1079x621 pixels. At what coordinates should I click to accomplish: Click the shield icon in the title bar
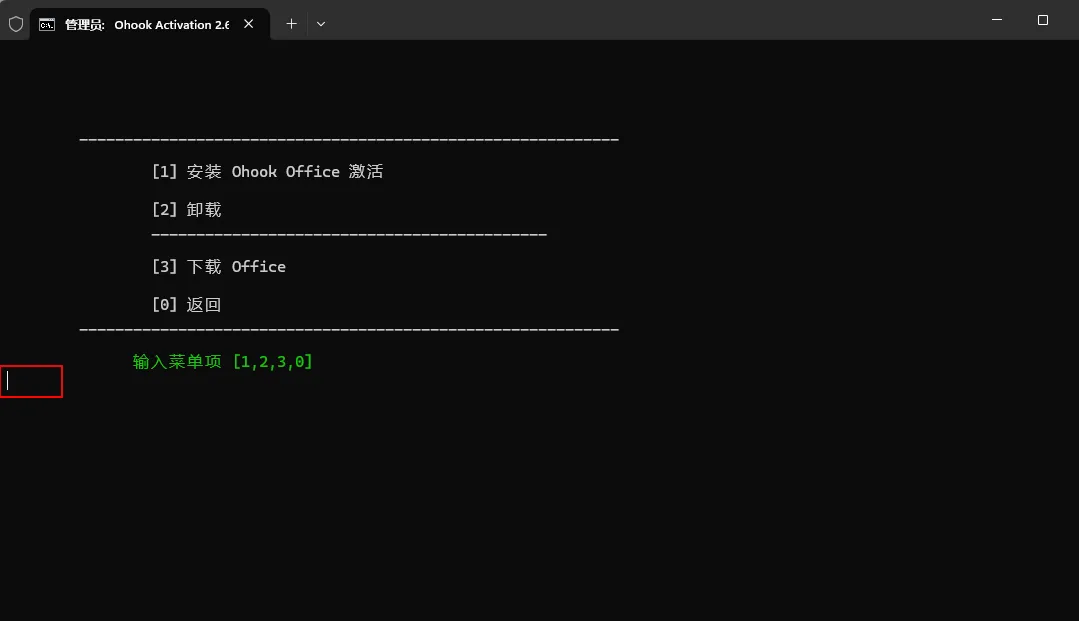16,24
